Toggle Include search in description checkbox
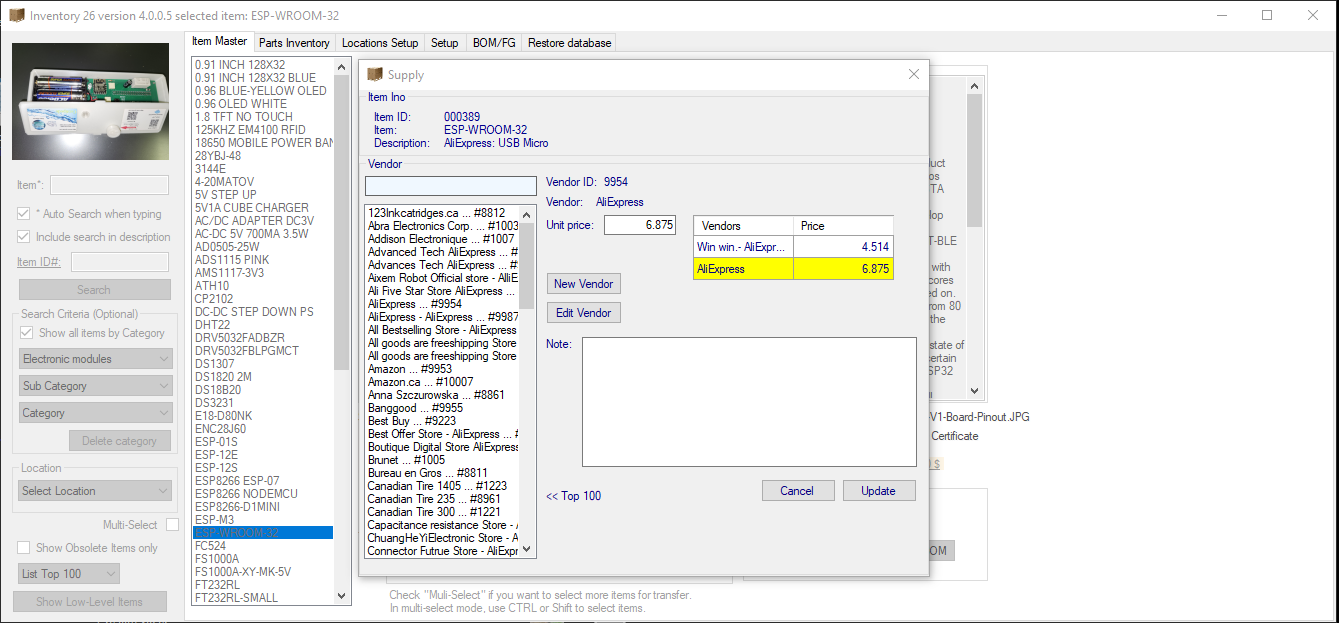The width and height of the screenshot is (1339, 623). click(x=24, y=237)
